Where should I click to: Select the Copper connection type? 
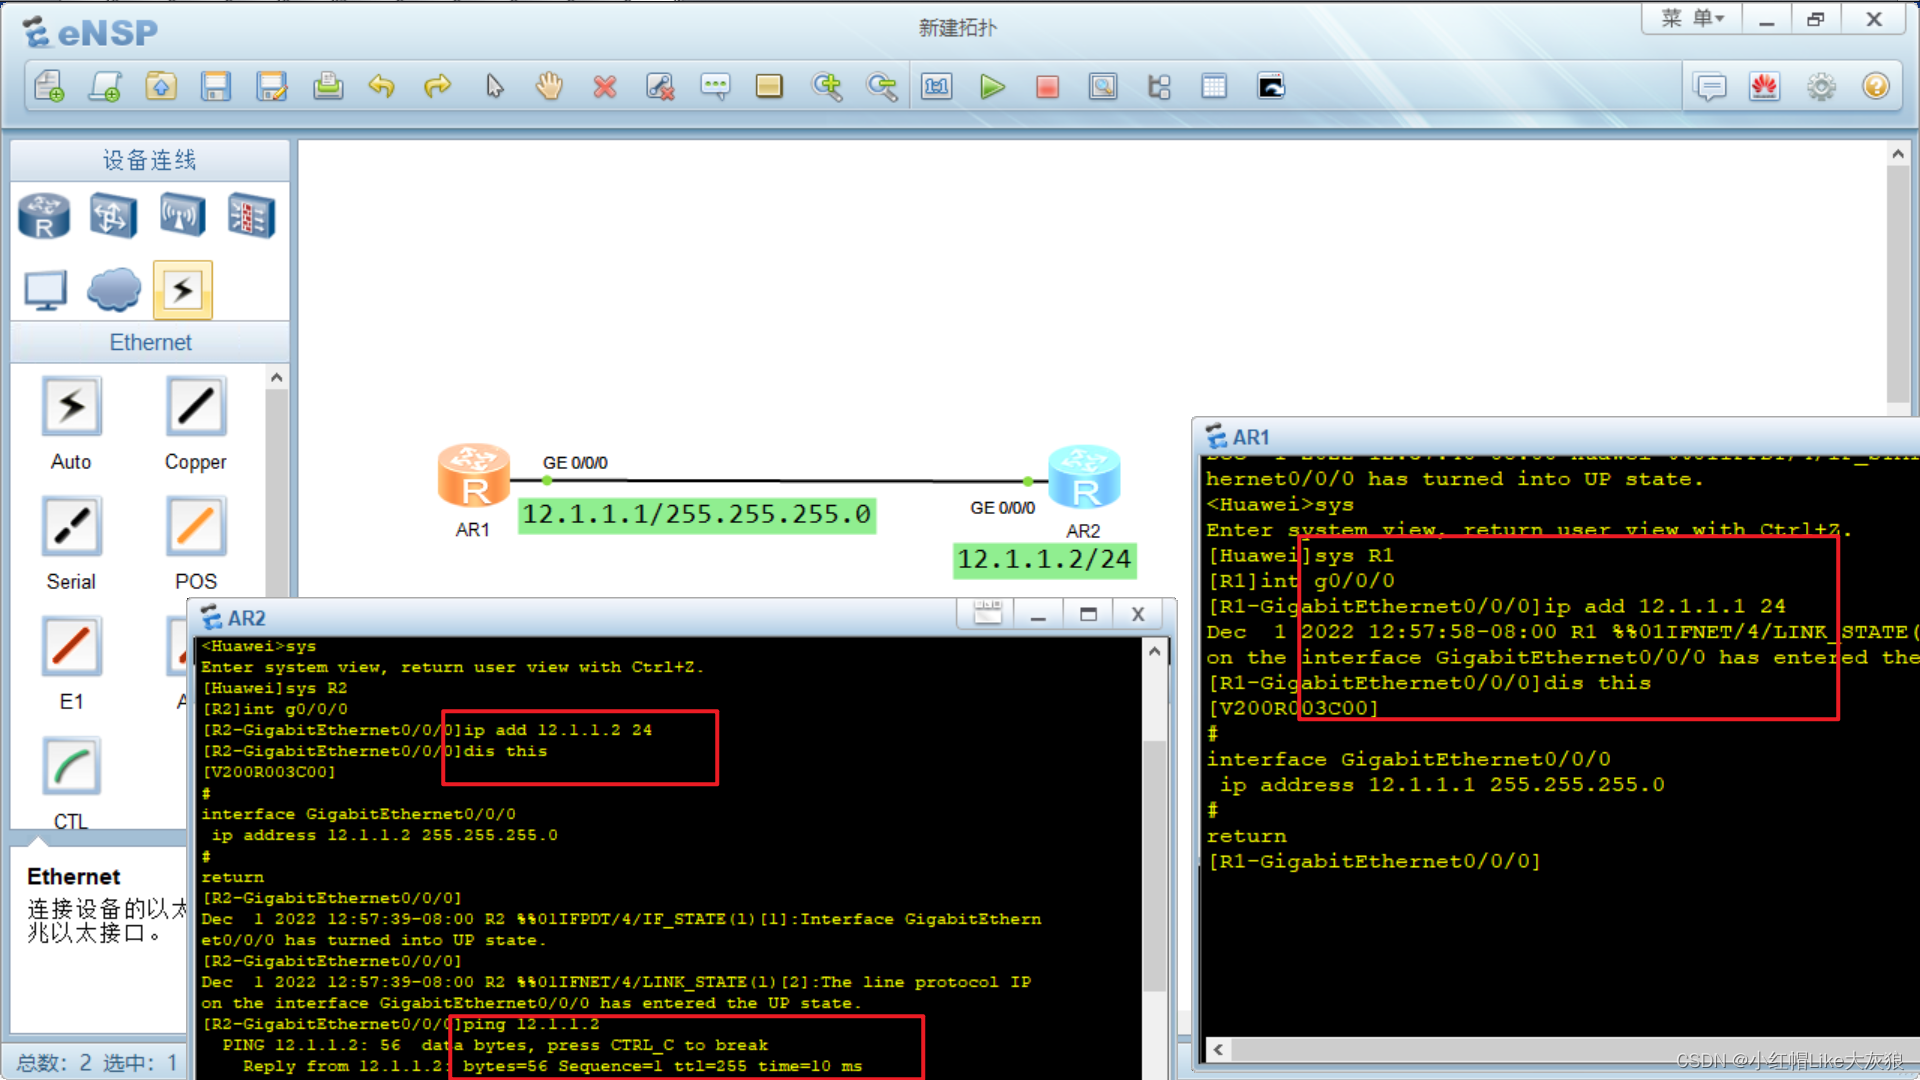tap(195, 406)
